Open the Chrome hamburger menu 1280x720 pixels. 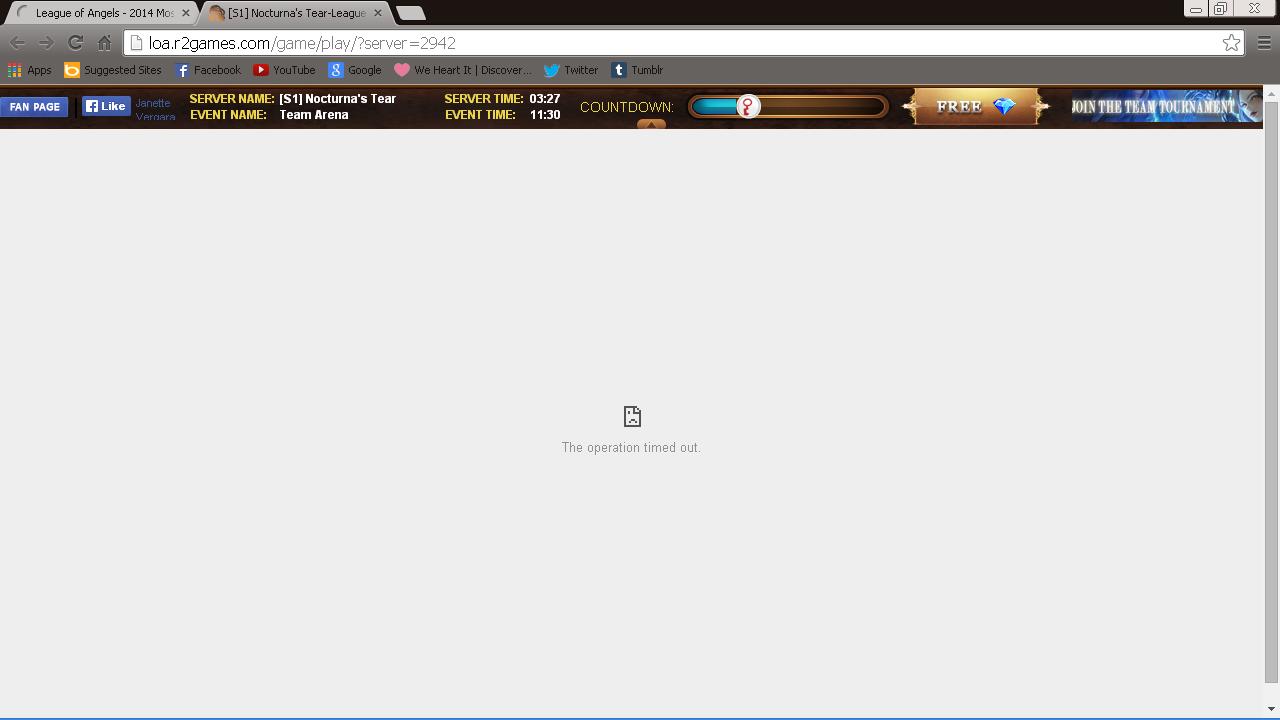(1264, 43)
